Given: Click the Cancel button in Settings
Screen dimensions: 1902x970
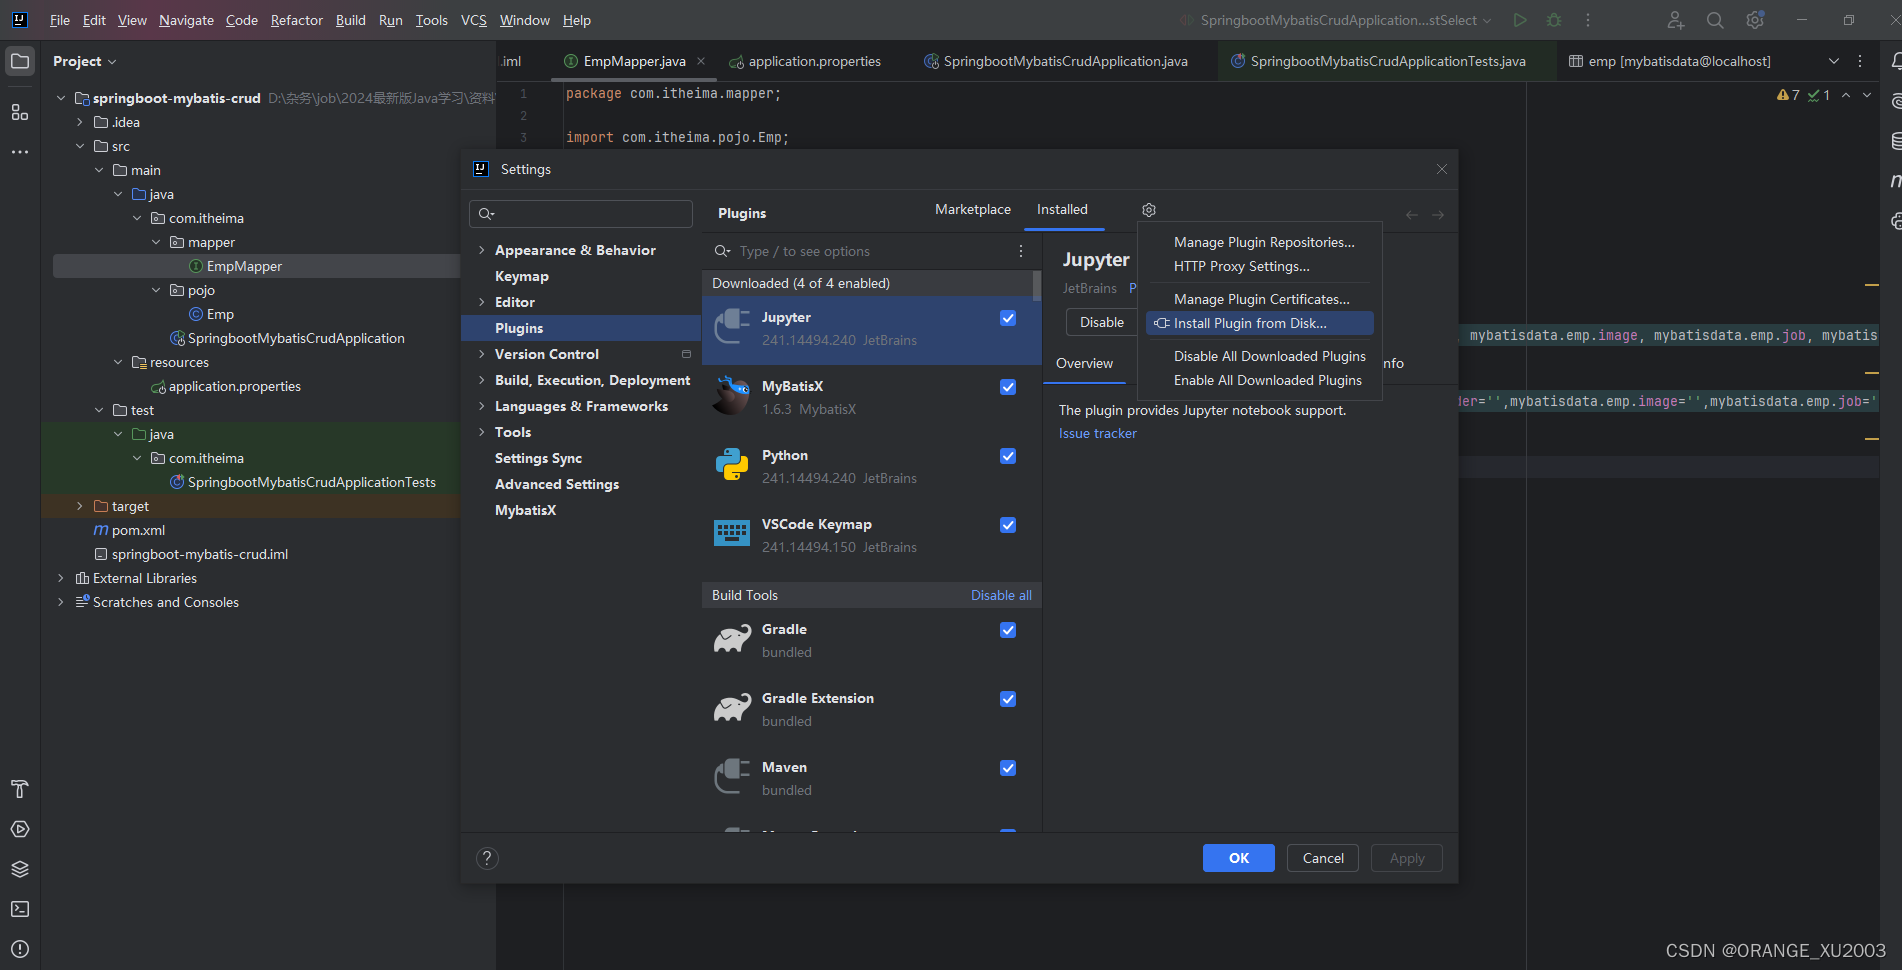Looking at the screenshot, I should click(1323, 858).
